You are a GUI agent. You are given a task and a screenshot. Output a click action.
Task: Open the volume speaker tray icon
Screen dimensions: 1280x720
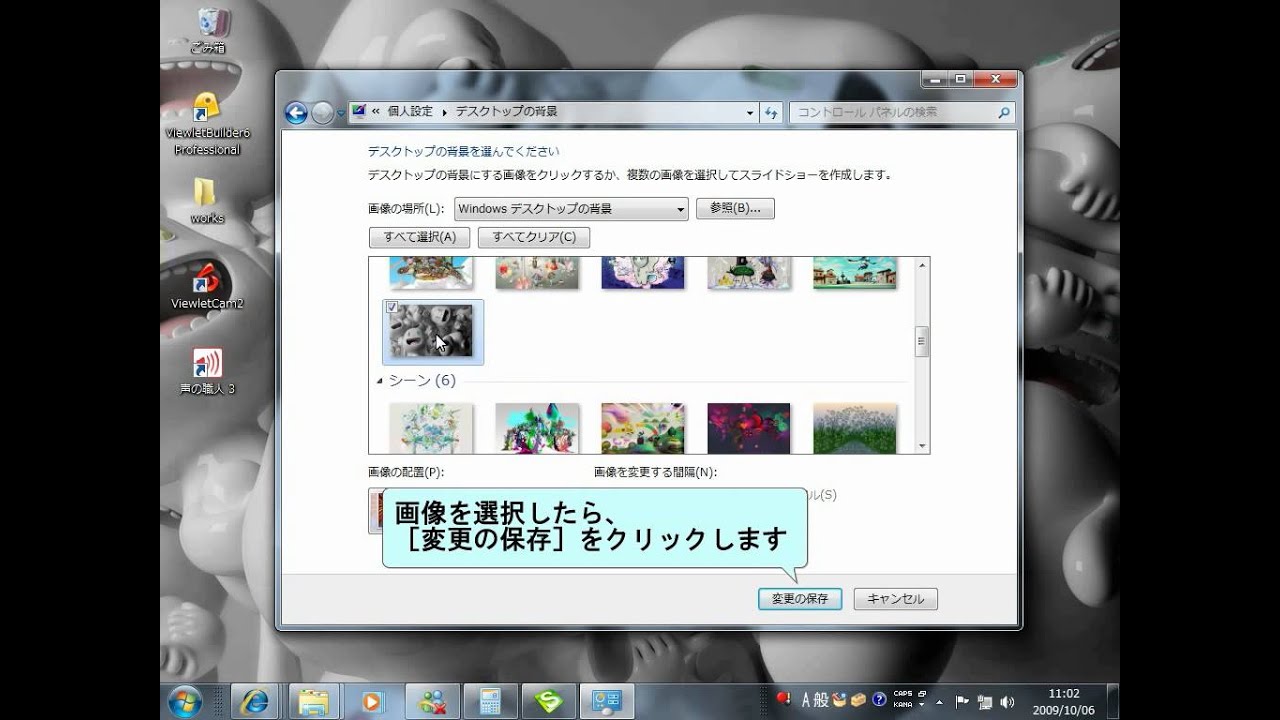[1006, 701]
